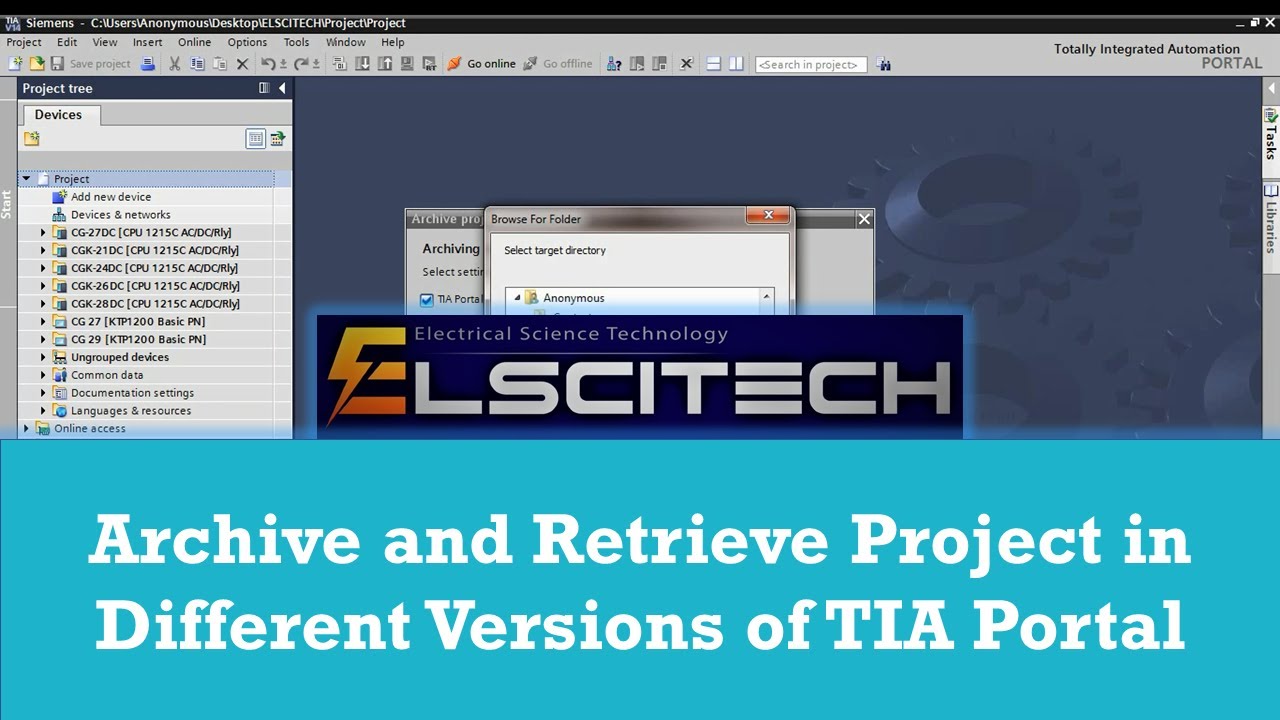Click Add new device icon entry

pyautogui.click(x=60, y=197)
